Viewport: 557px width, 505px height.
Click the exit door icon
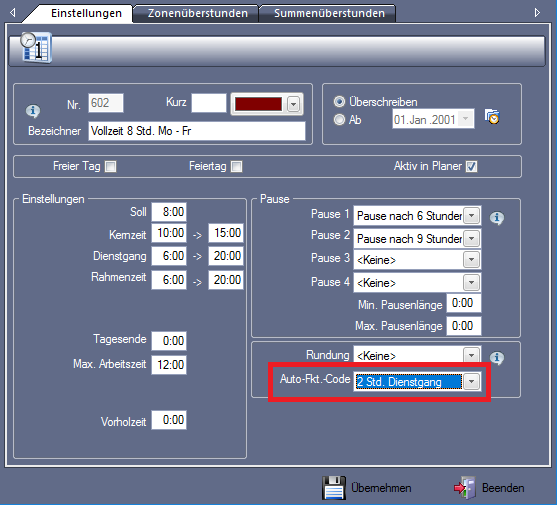point(465,488)
